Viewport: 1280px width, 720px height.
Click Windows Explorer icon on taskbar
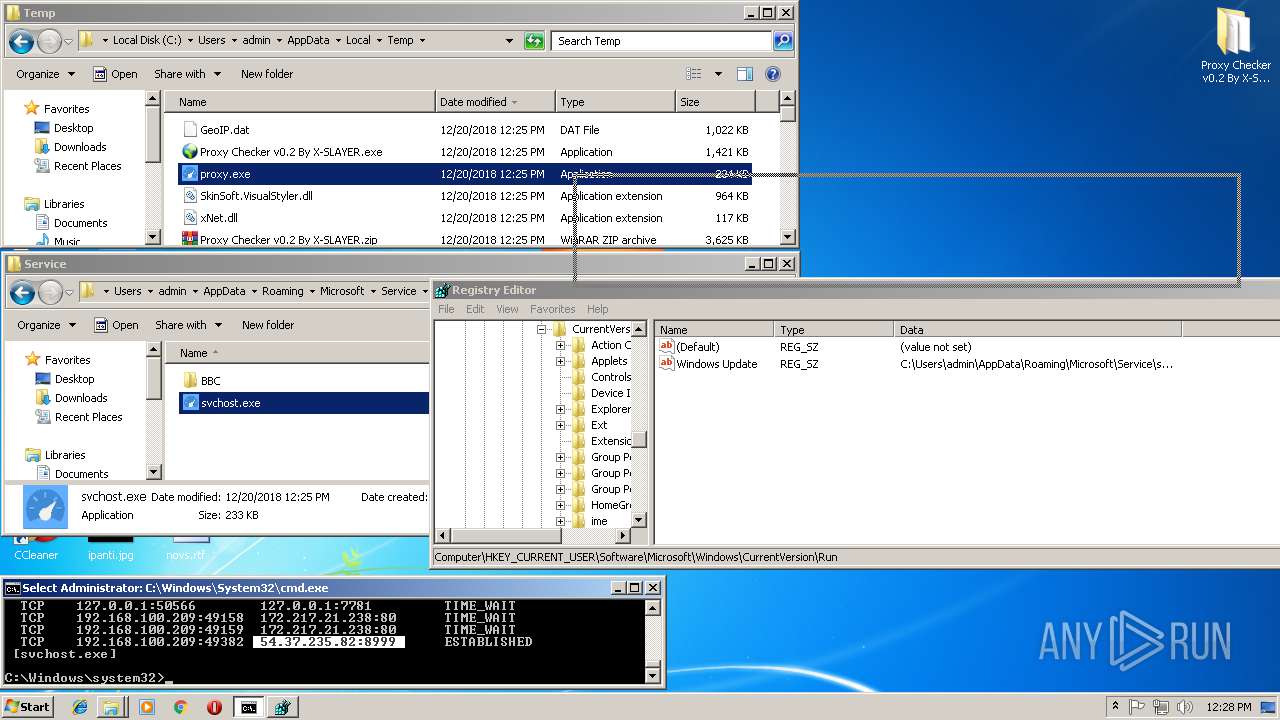pos(111,707)
